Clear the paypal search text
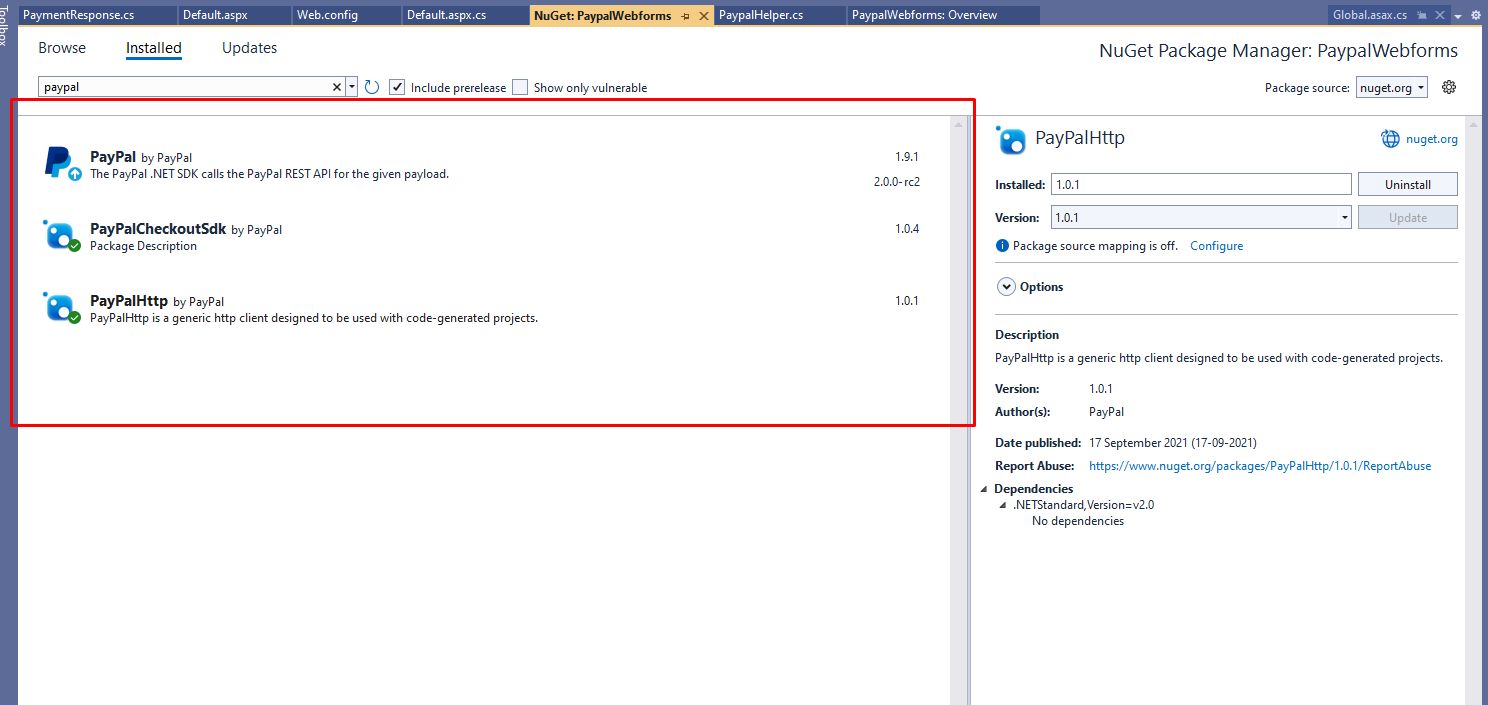 [x=337, y=87]
